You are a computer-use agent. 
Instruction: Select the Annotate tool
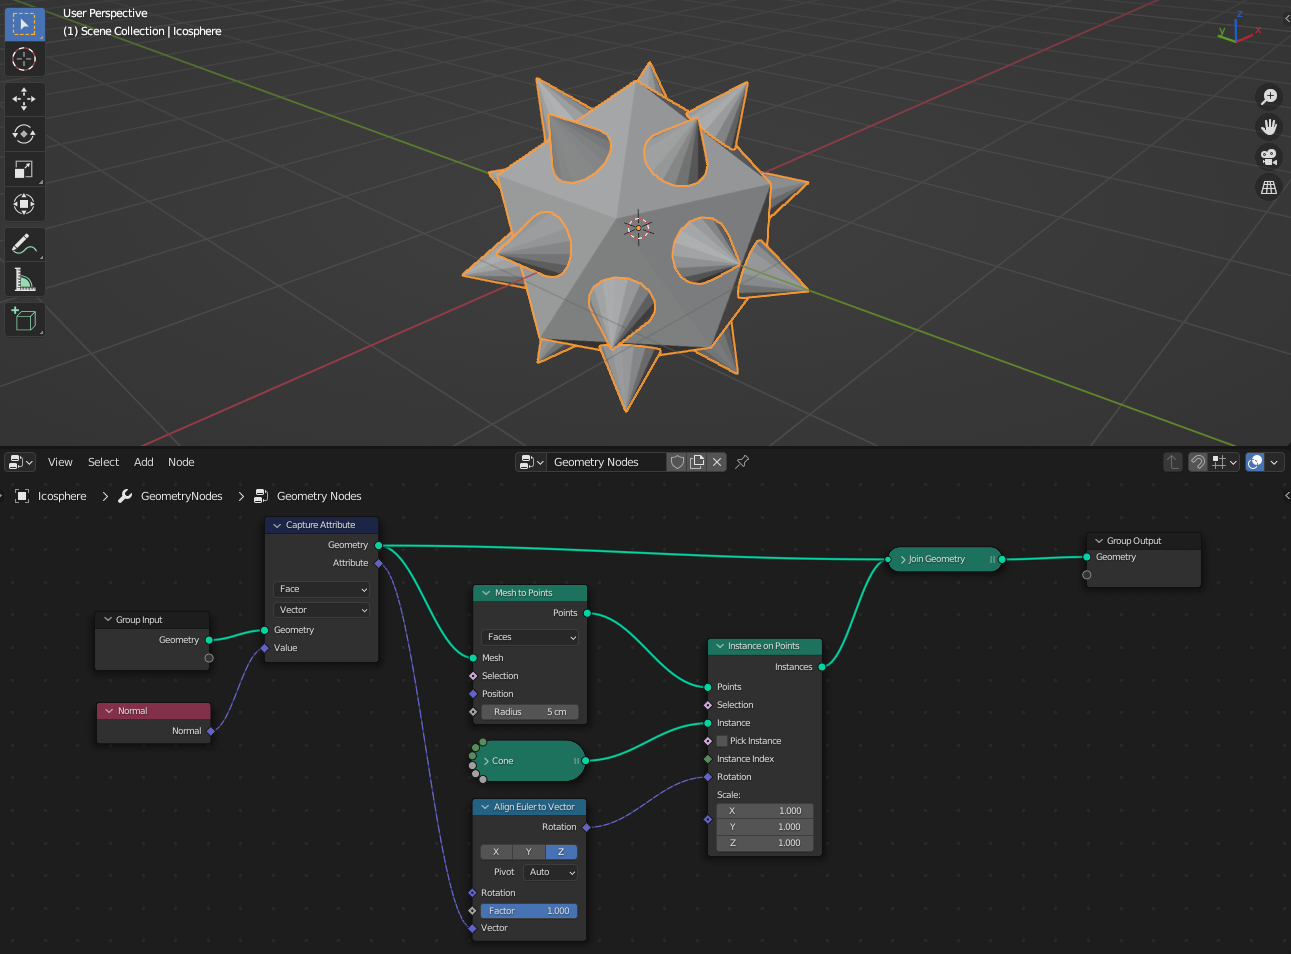click(24, 244)
